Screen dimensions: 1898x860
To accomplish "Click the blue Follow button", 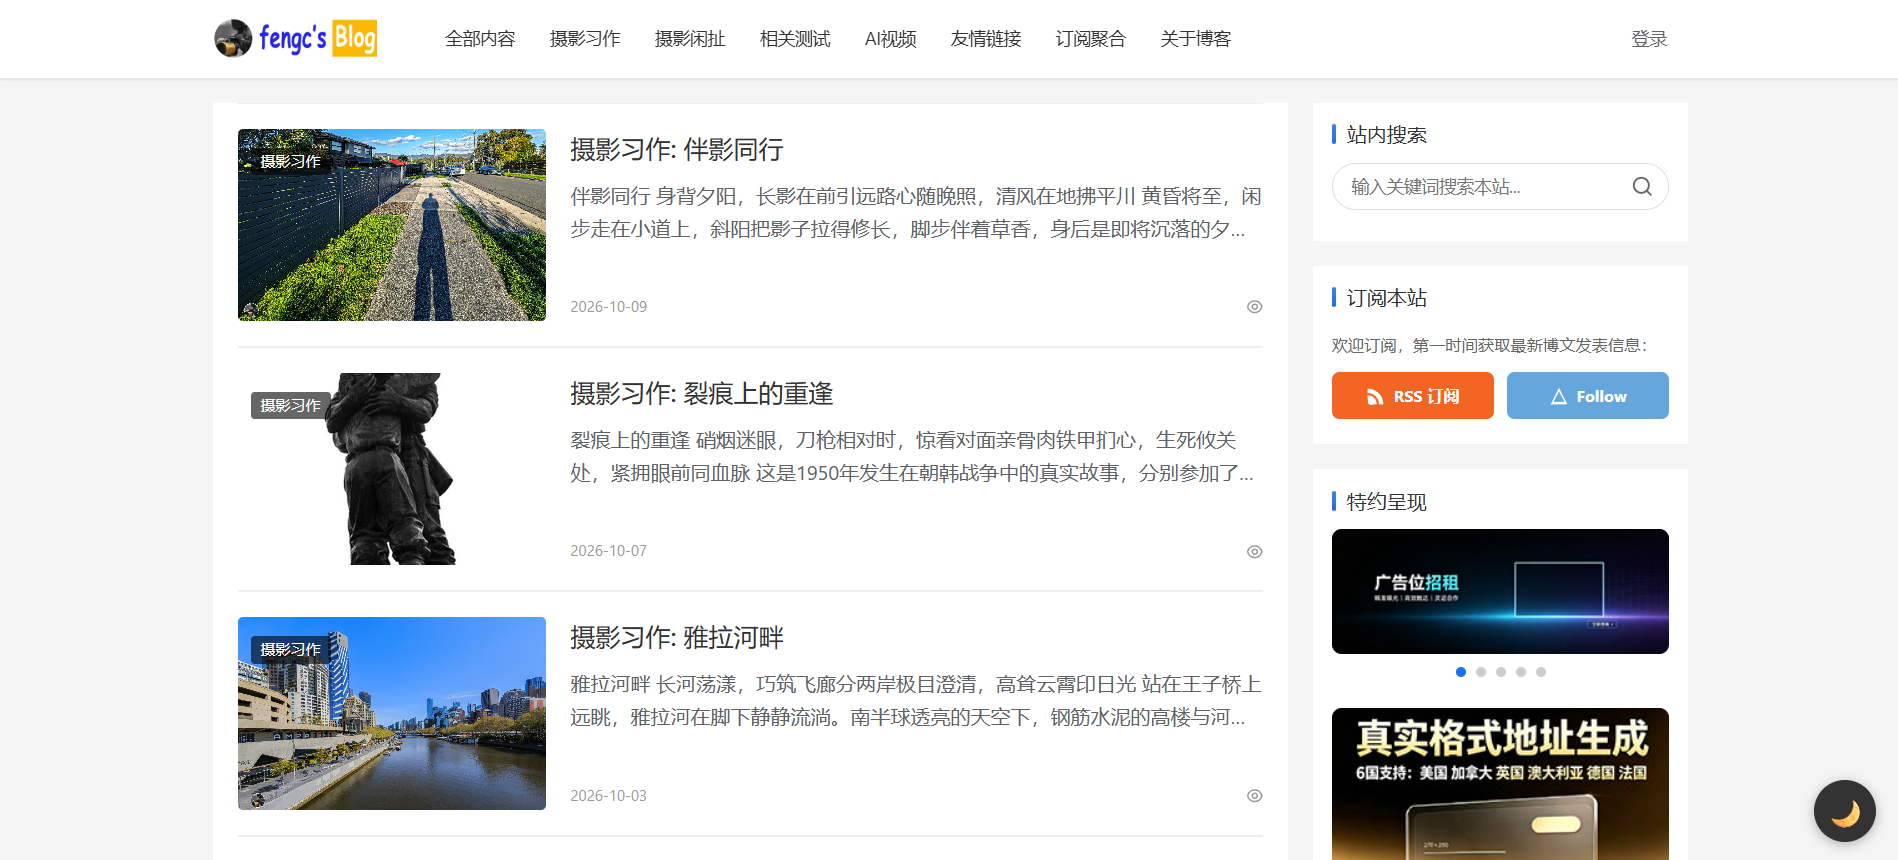I will pyautogui.click(x=1588, y=396).
